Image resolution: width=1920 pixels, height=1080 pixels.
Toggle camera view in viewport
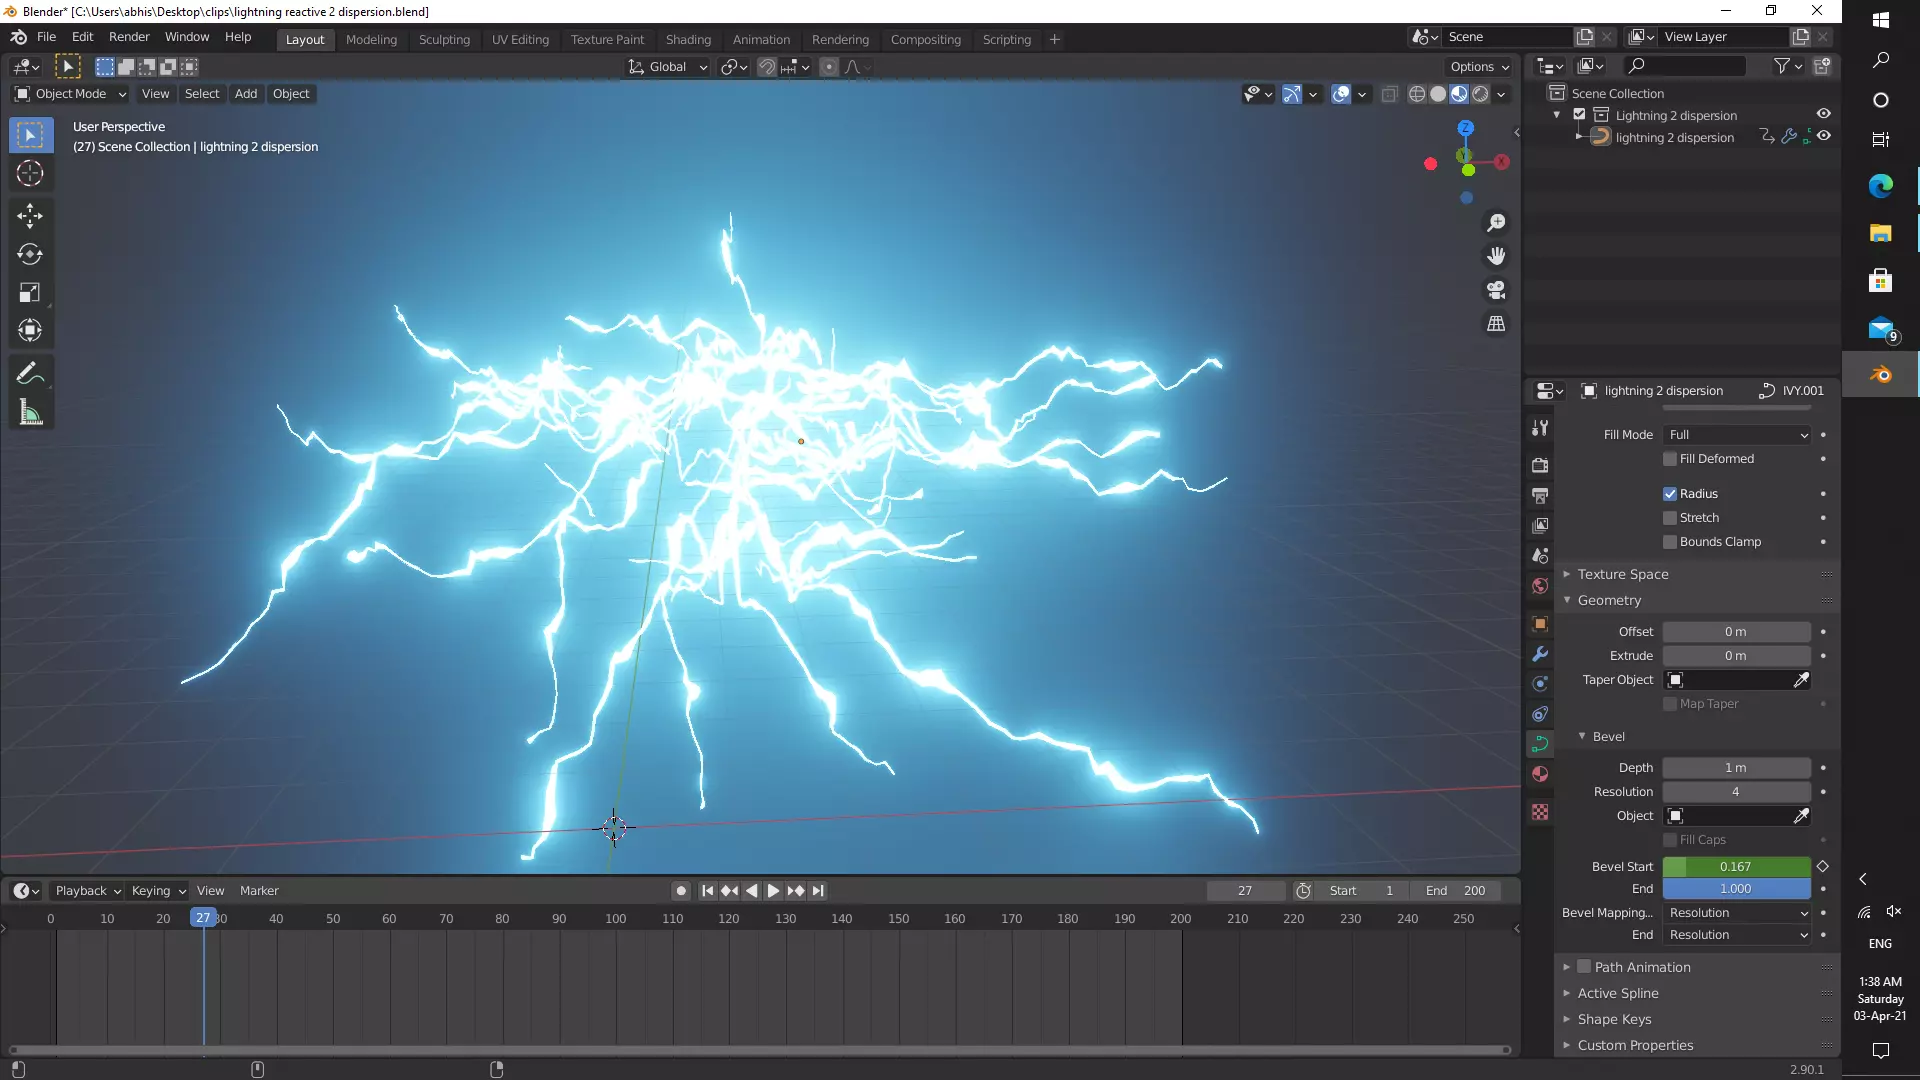tap(1496, 290)
